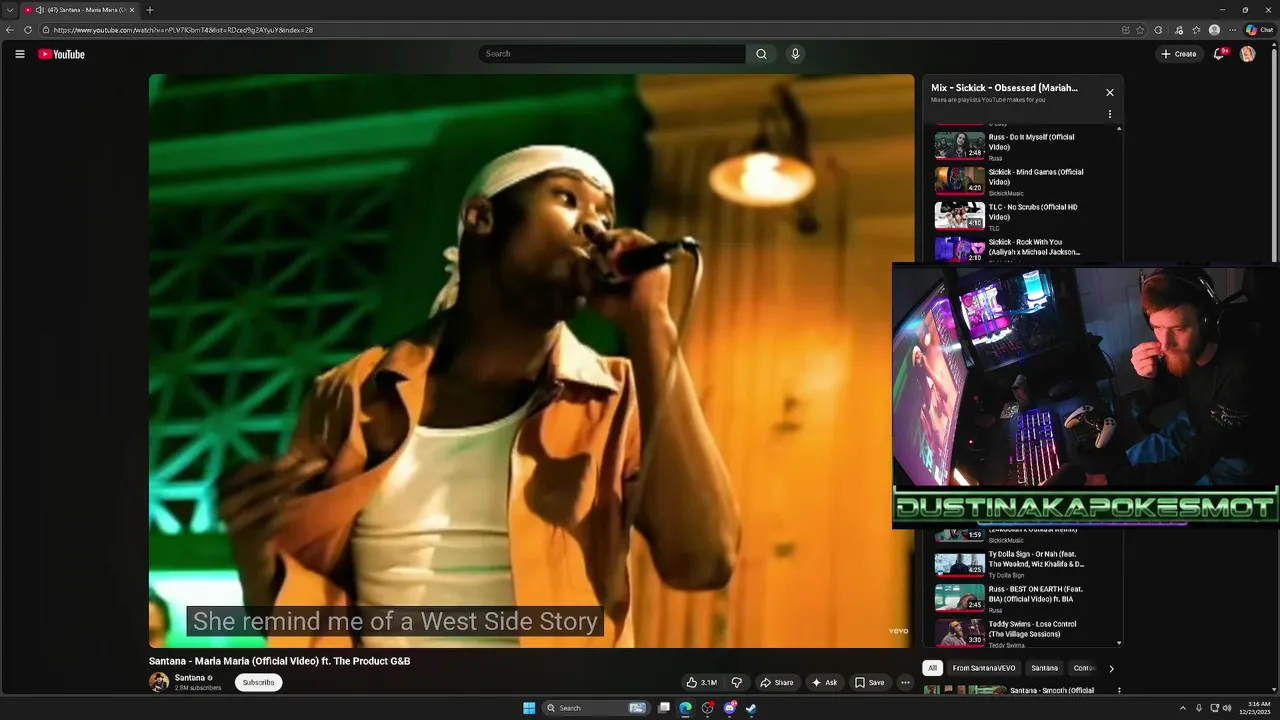Click inside the YouTube search box
This screenshot has width=1280, height=720.
pyautogui.click(x=612, y=54)
